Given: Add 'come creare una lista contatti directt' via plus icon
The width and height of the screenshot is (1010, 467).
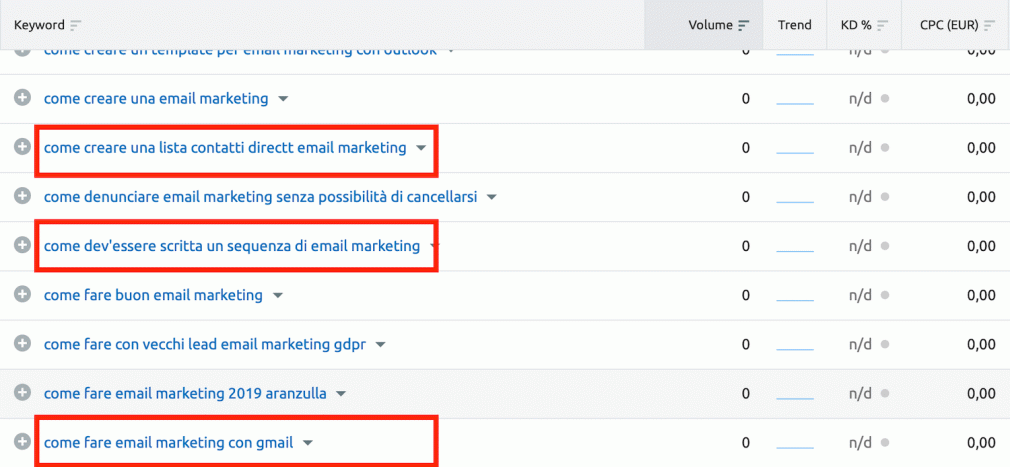Looking at the screenshot, I should pyautogui.click(x=23, y=148).
